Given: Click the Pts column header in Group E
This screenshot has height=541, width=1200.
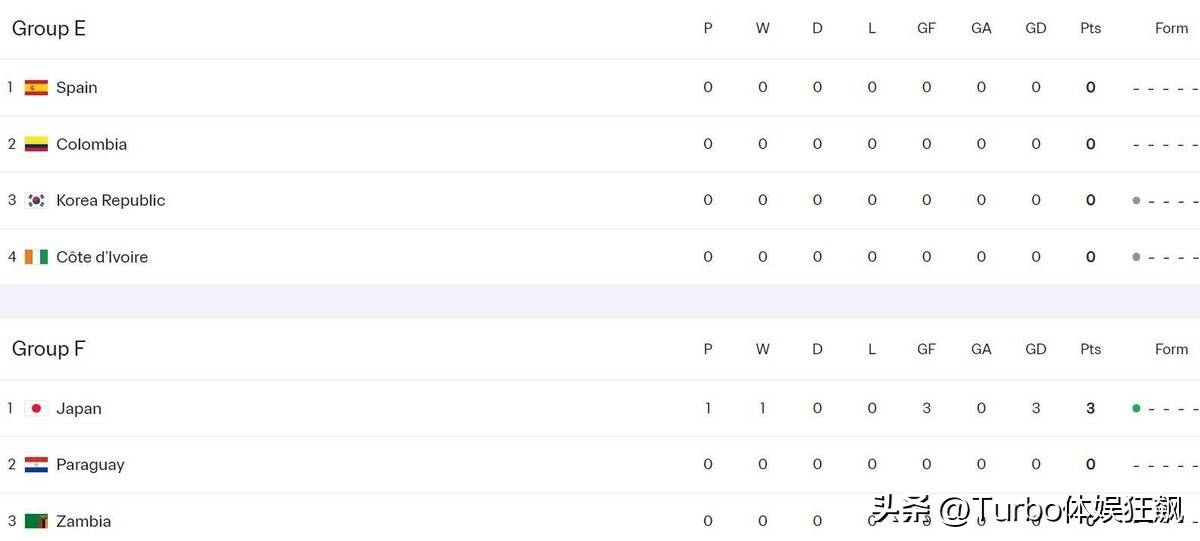Looking at the screenshot, I should point(1090,28).
